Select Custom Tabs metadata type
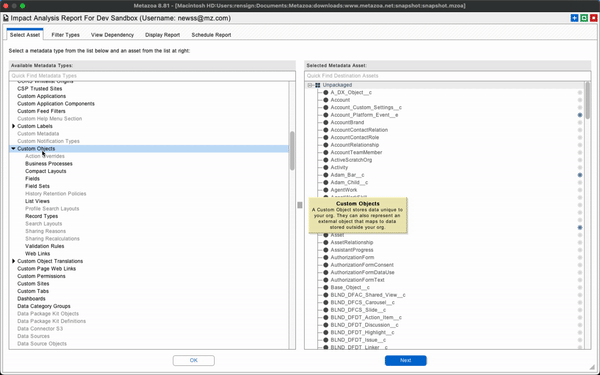This screenshot has height=375, width=600. [x=33, y=291]
